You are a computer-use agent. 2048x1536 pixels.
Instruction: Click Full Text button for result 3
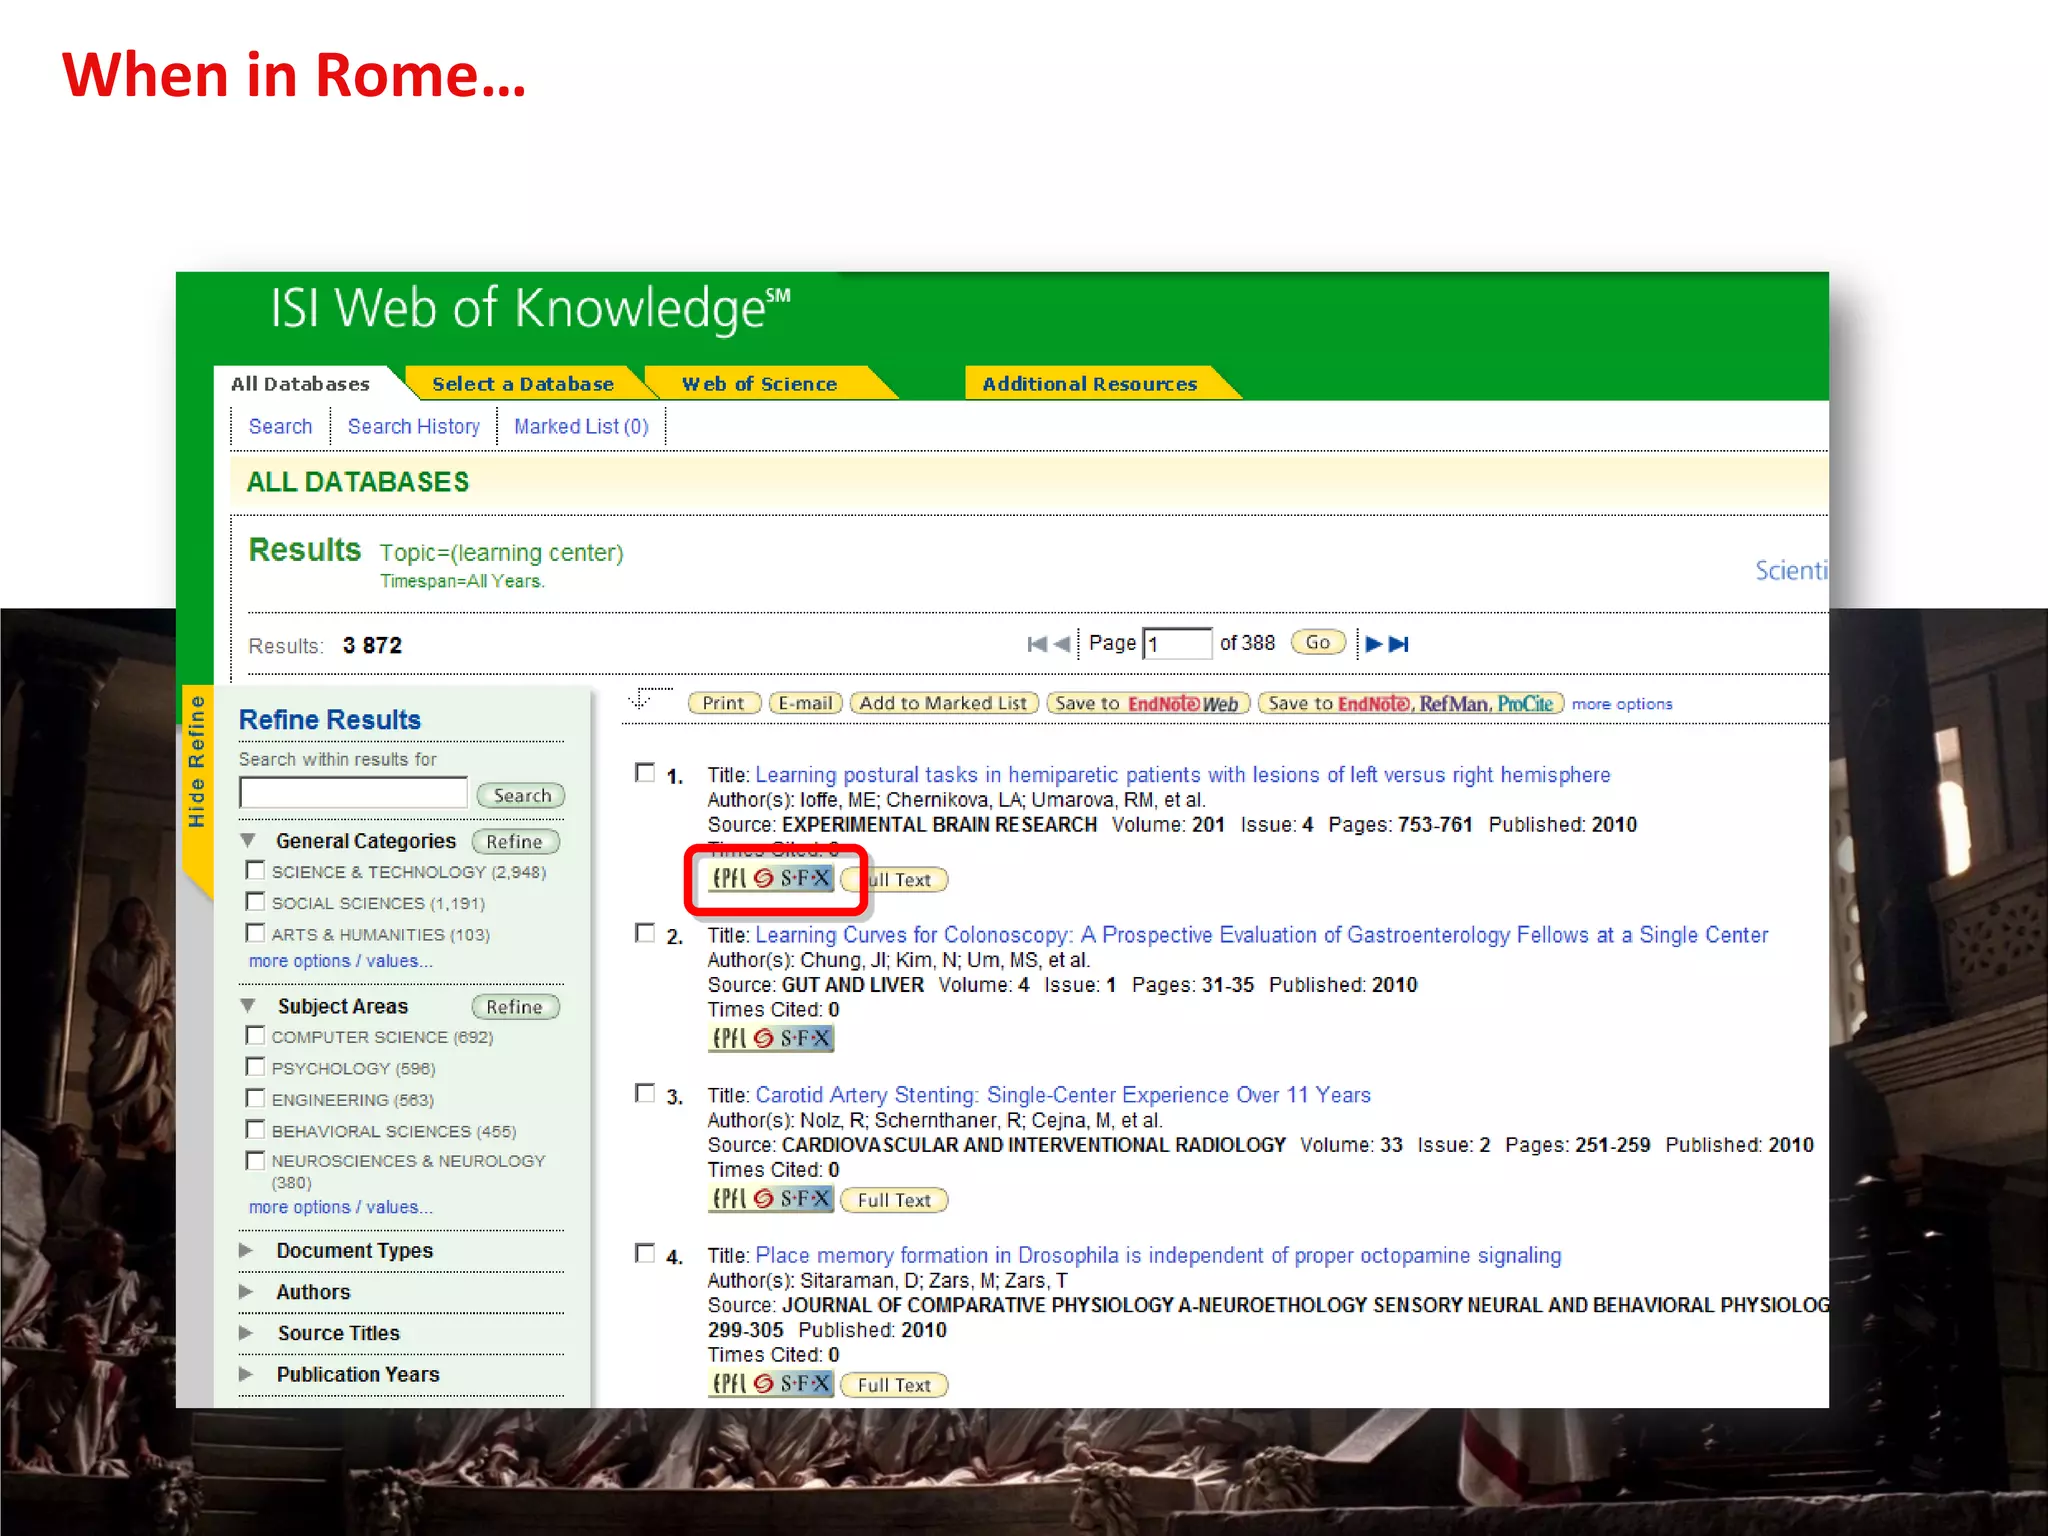pos(895,1200)
